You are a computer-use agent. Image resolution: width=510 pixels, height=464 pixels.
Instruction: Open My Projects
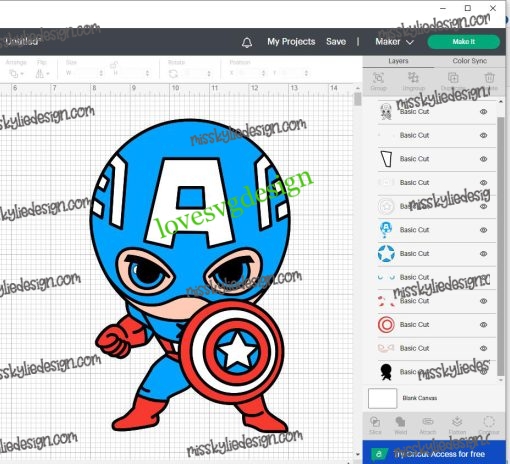tap(291, 42)
